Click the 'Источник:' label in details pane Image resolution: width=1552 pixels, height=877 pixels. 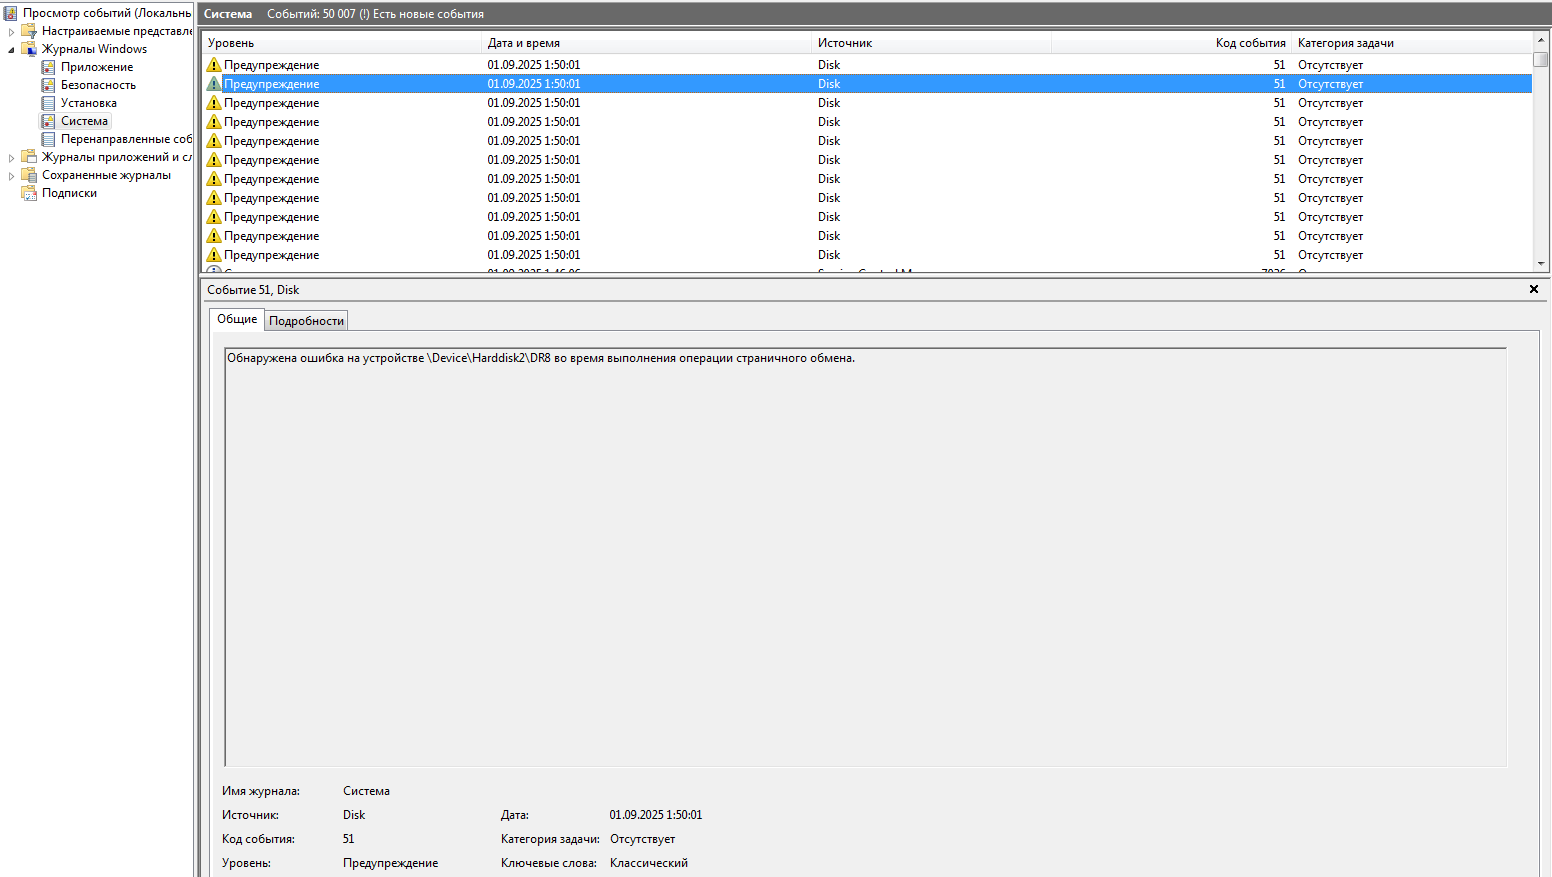click(x=250, y=815)
